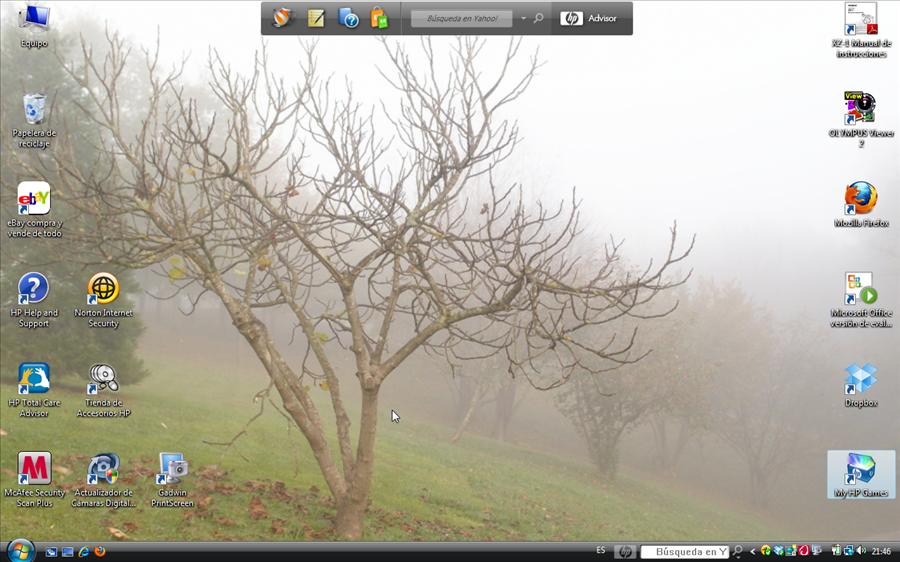900x562 pixels.
Task: Select the Actualizador de Cámaras Digitales shortcut
Action: tap(103, 479)
